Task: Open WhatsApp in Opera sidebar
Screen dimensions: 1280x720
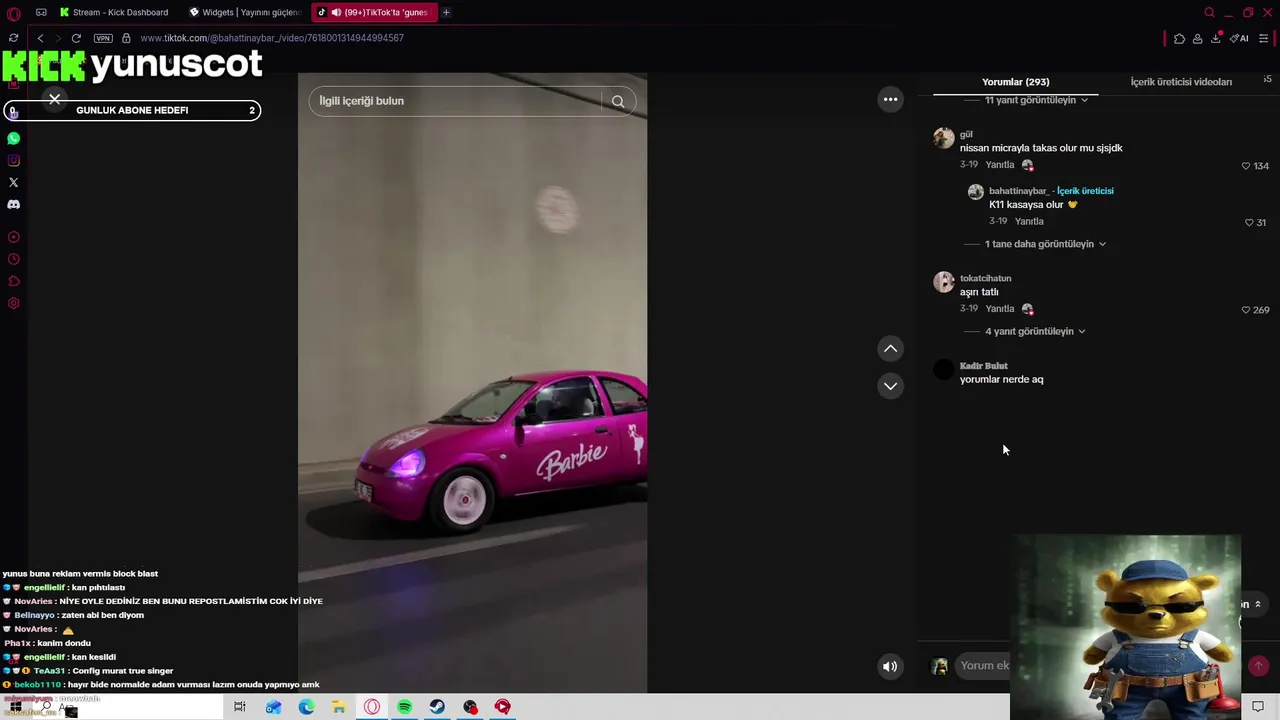Action: coord(13,138)
